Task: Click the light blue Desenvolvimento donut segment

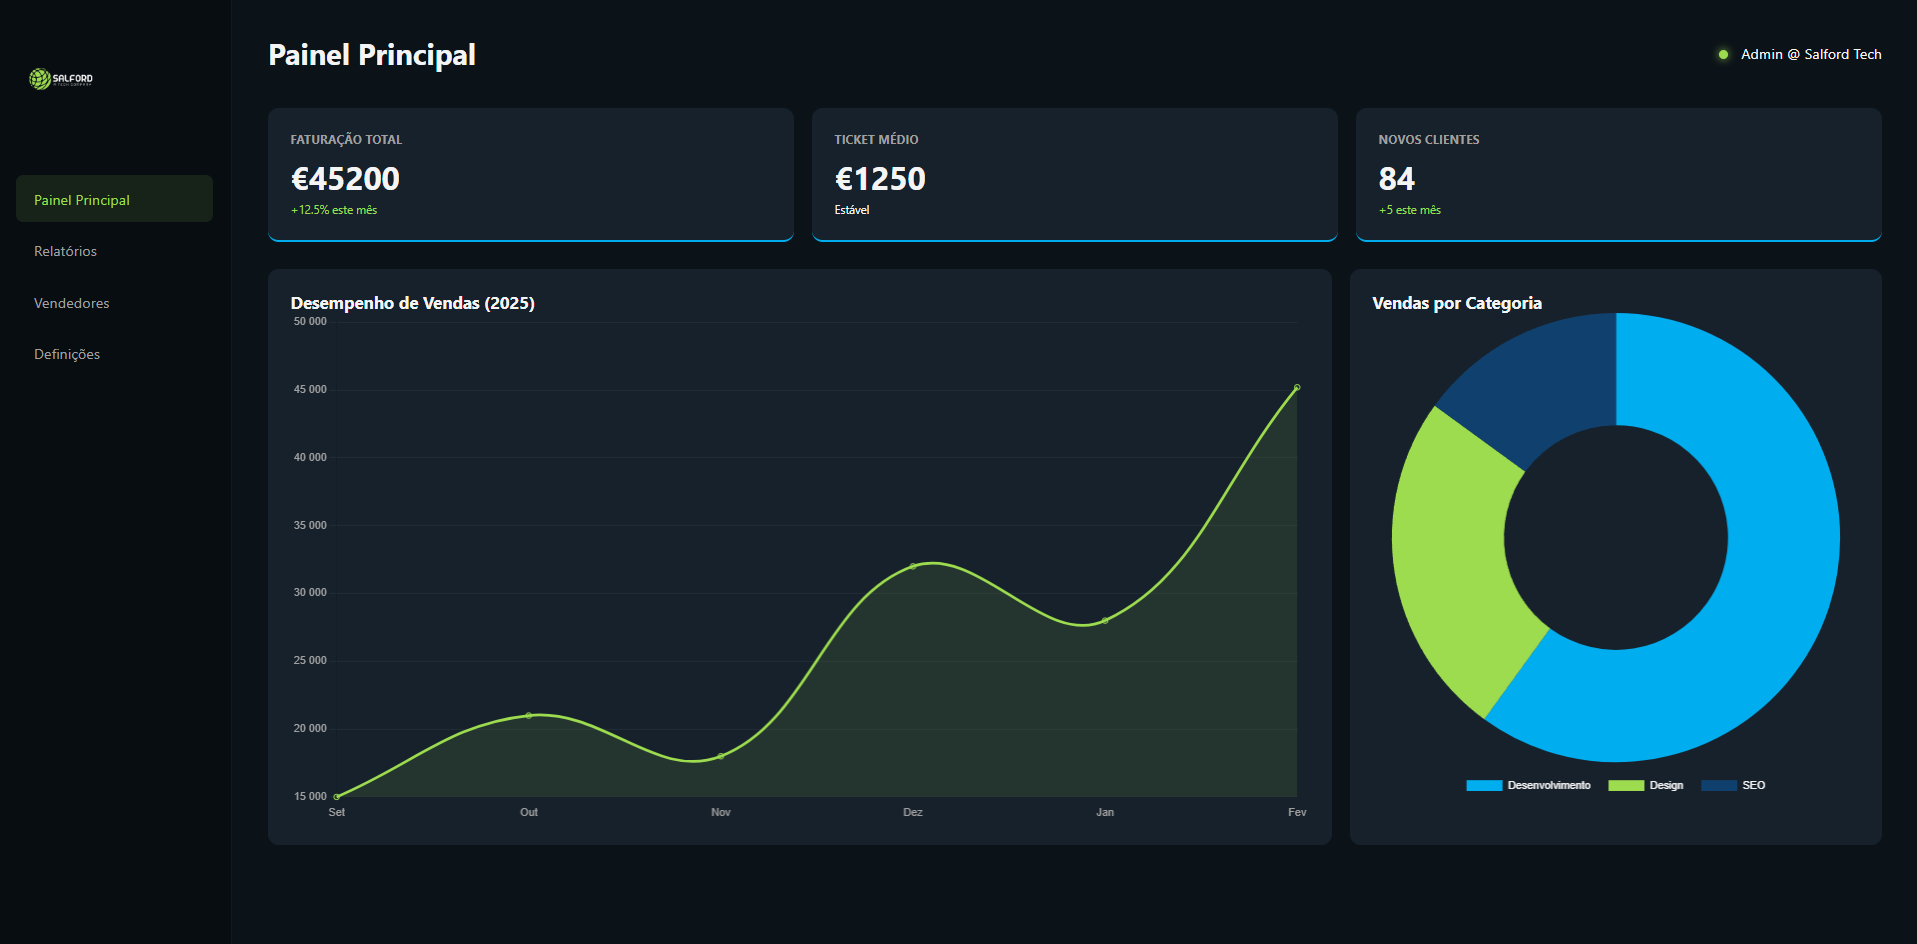Action: (x=1760, y=600)
